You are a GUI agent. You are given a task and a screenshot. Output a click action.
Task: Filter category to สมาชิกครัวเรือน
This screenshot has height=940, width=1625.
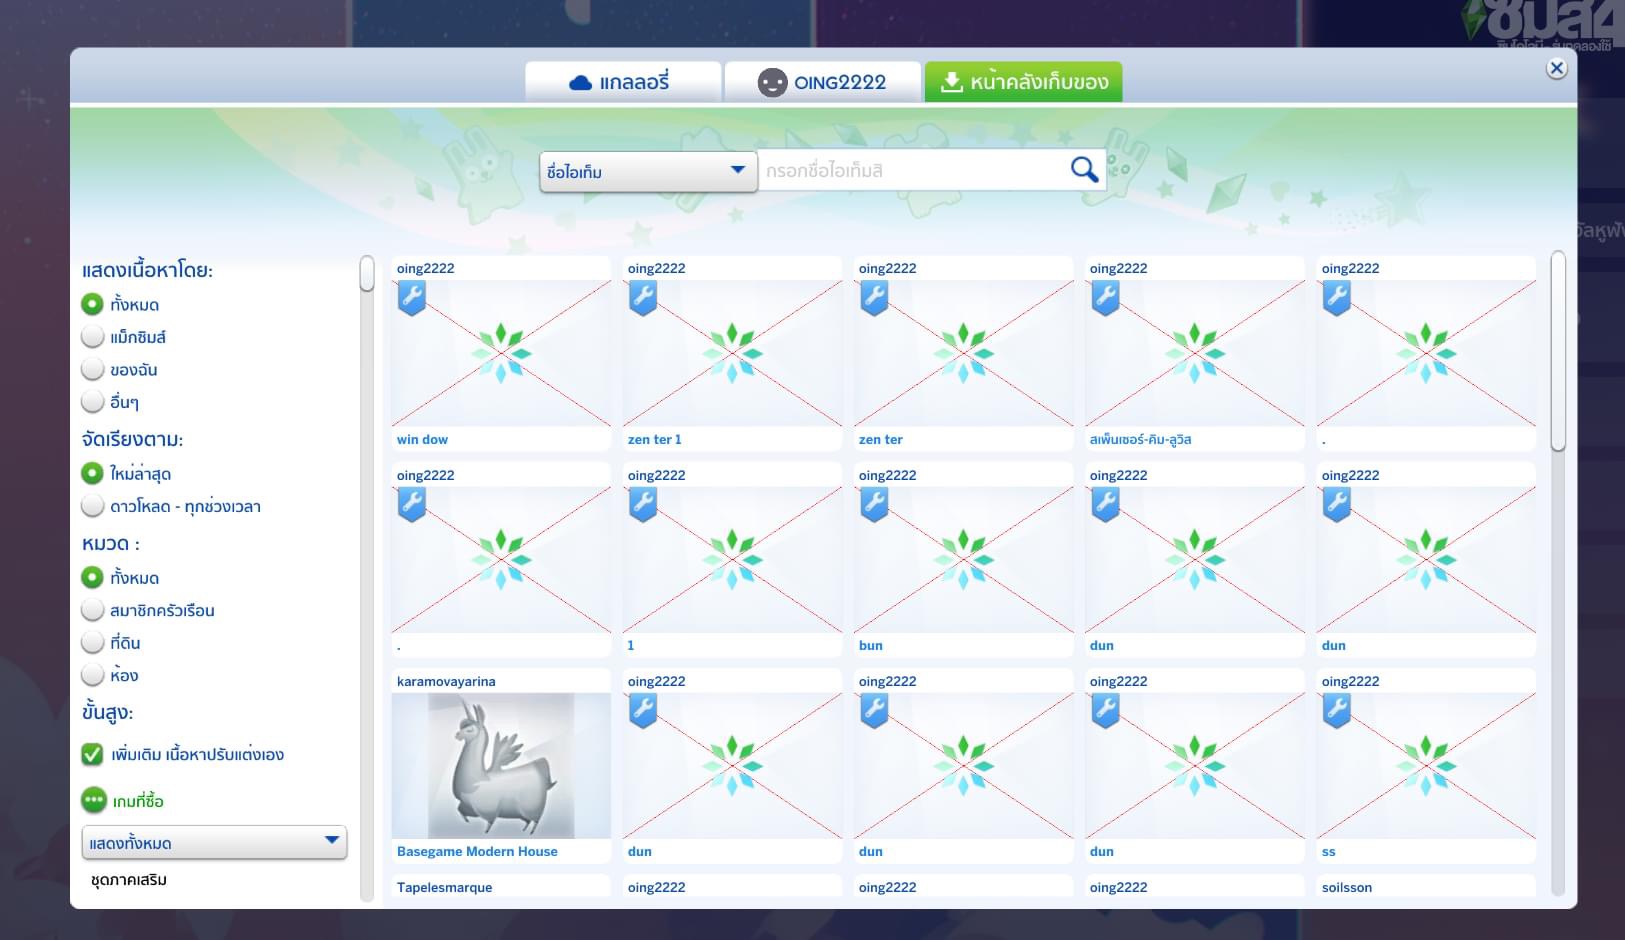(x=92, y=610)
